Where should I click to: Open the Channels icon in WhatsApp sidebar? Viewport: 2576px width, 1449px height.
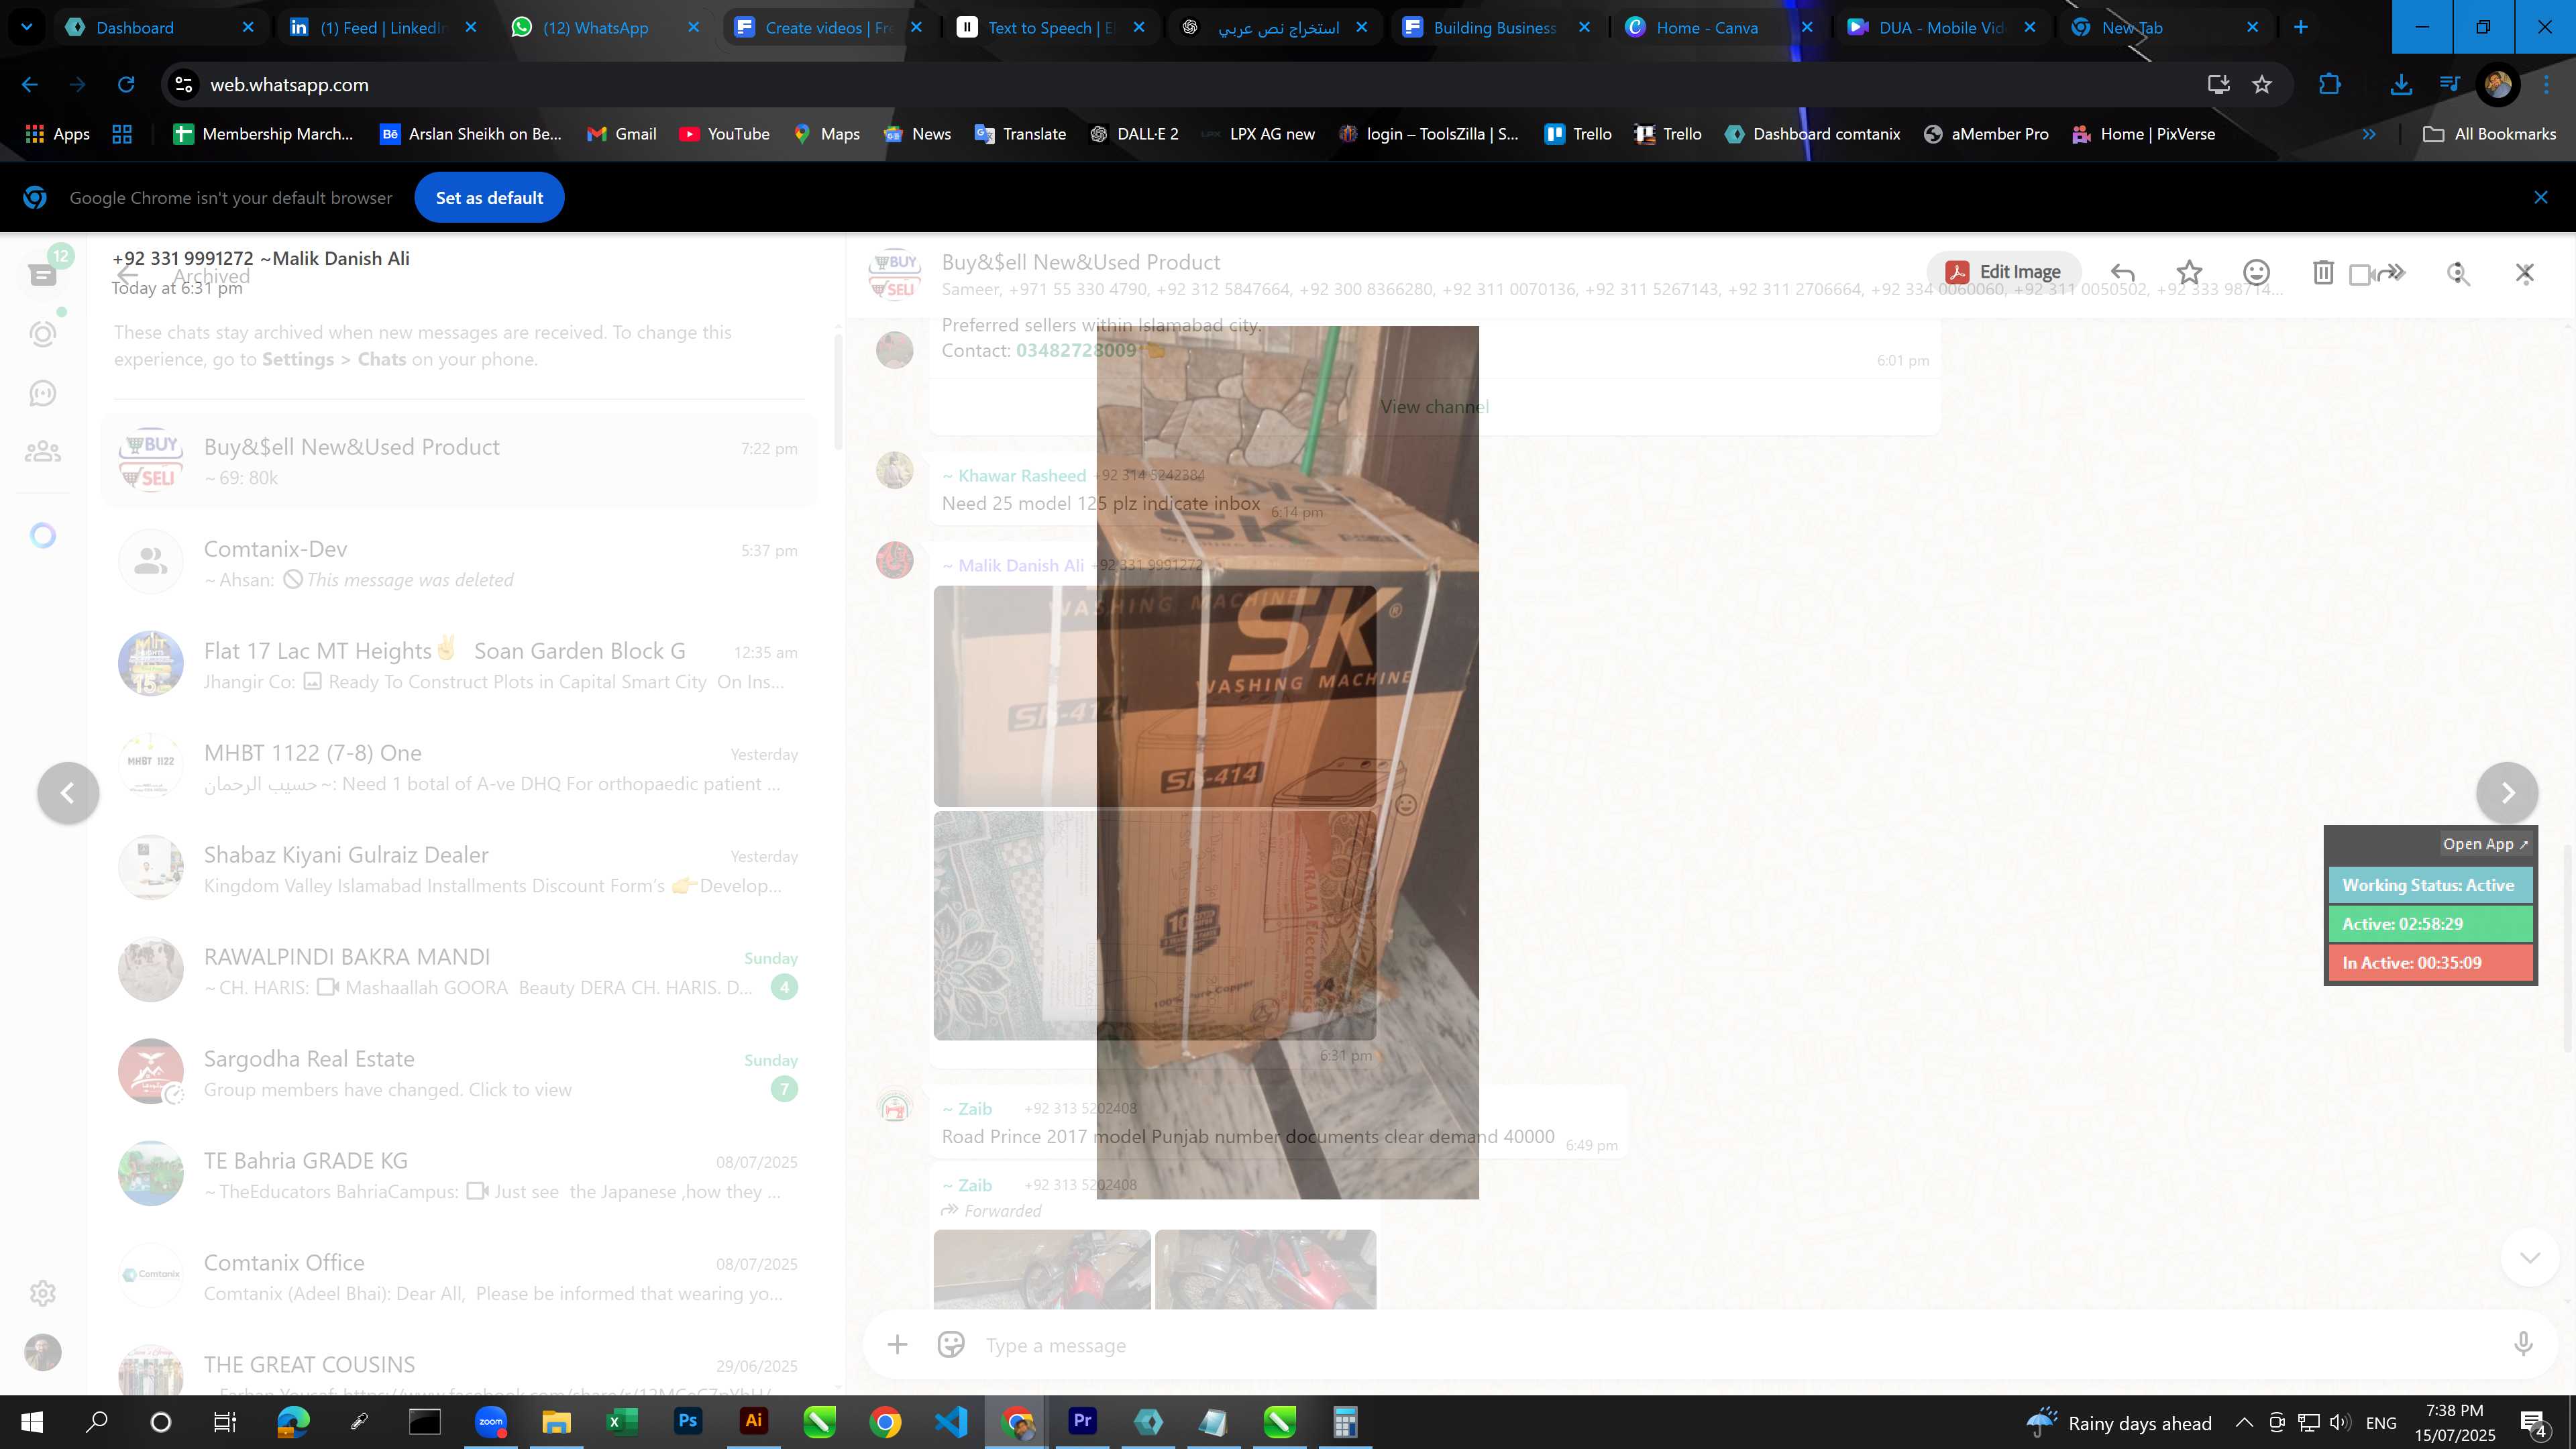click(x=43, y=393)
